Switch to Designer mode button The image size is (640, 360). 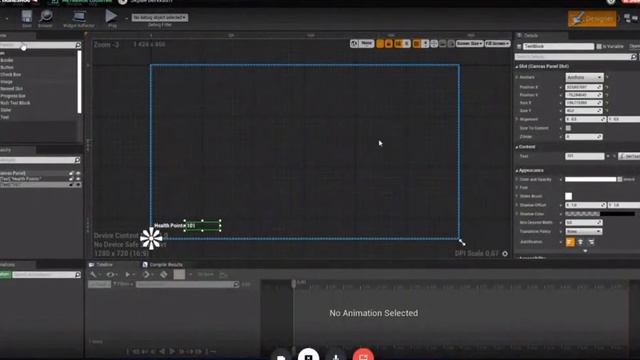(x=592, y=18)
